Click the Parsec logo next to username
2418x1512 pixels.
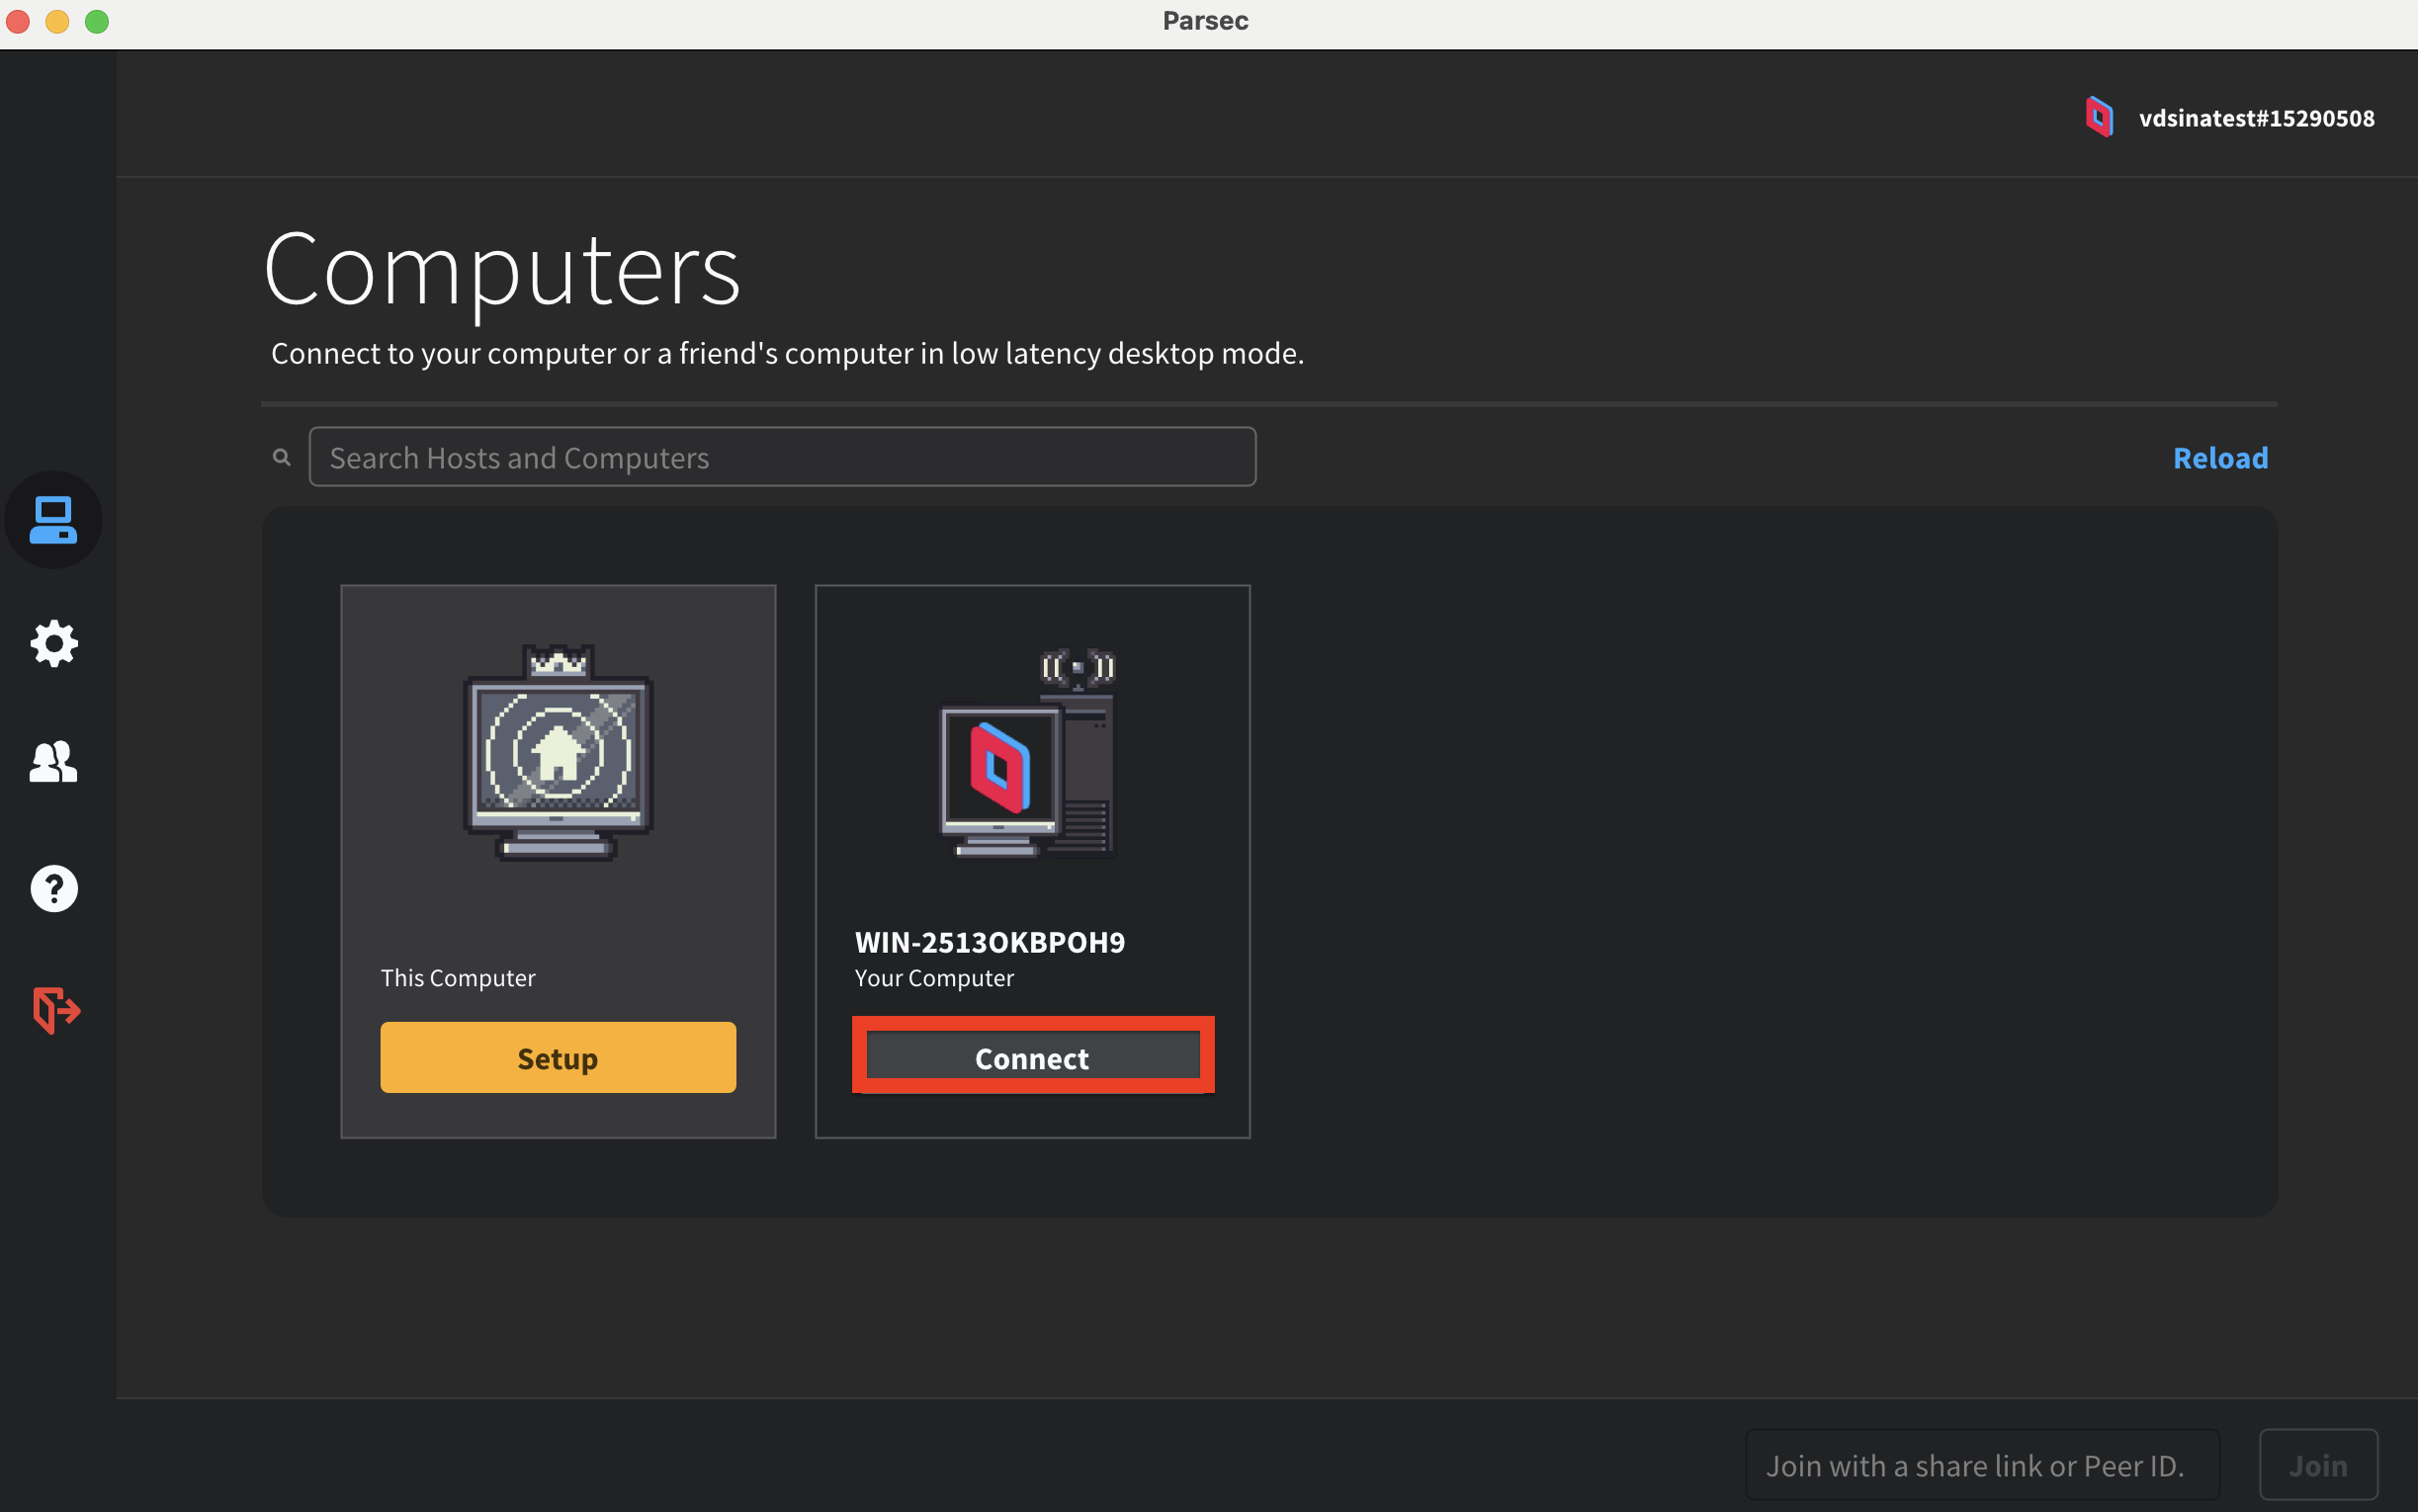(2099, 117)
